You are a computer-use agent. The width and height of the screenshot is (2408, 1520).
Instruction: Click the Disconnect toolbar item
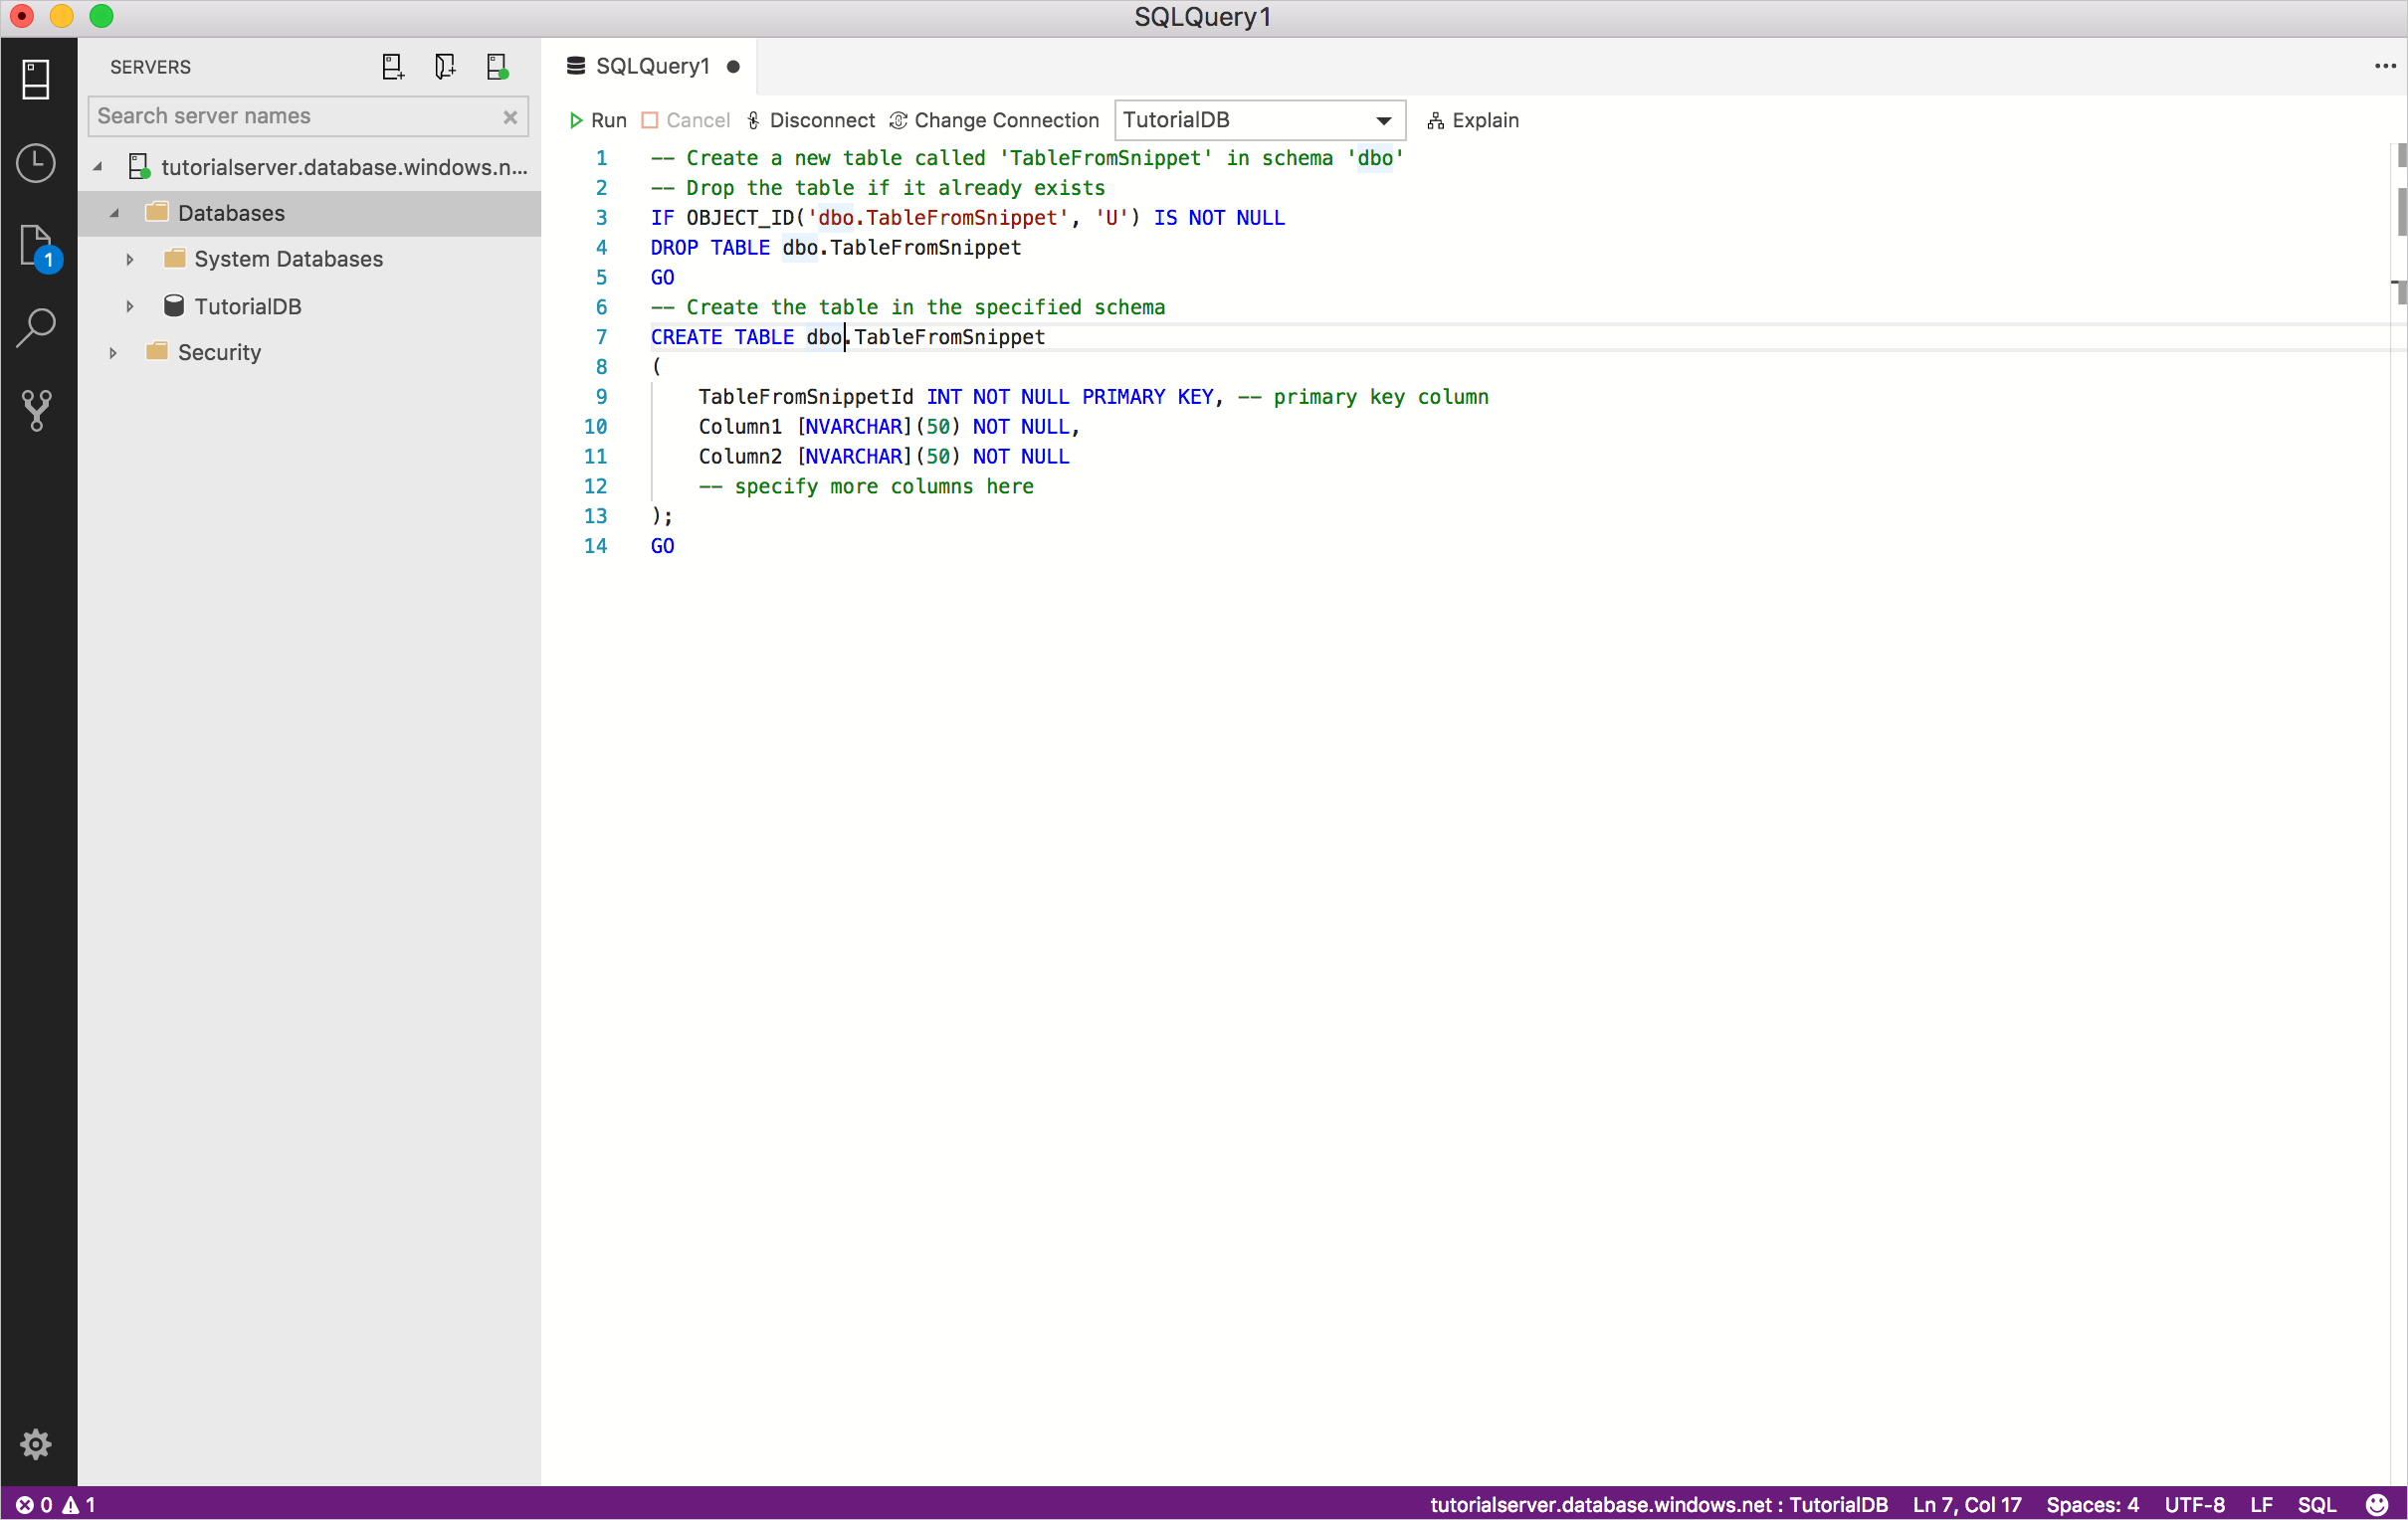click(x=811, y=120)
